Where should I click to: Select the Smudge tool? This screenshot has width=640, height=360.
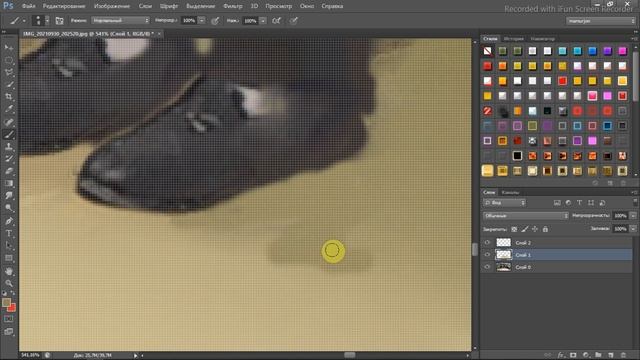click(x=9, y=196)
